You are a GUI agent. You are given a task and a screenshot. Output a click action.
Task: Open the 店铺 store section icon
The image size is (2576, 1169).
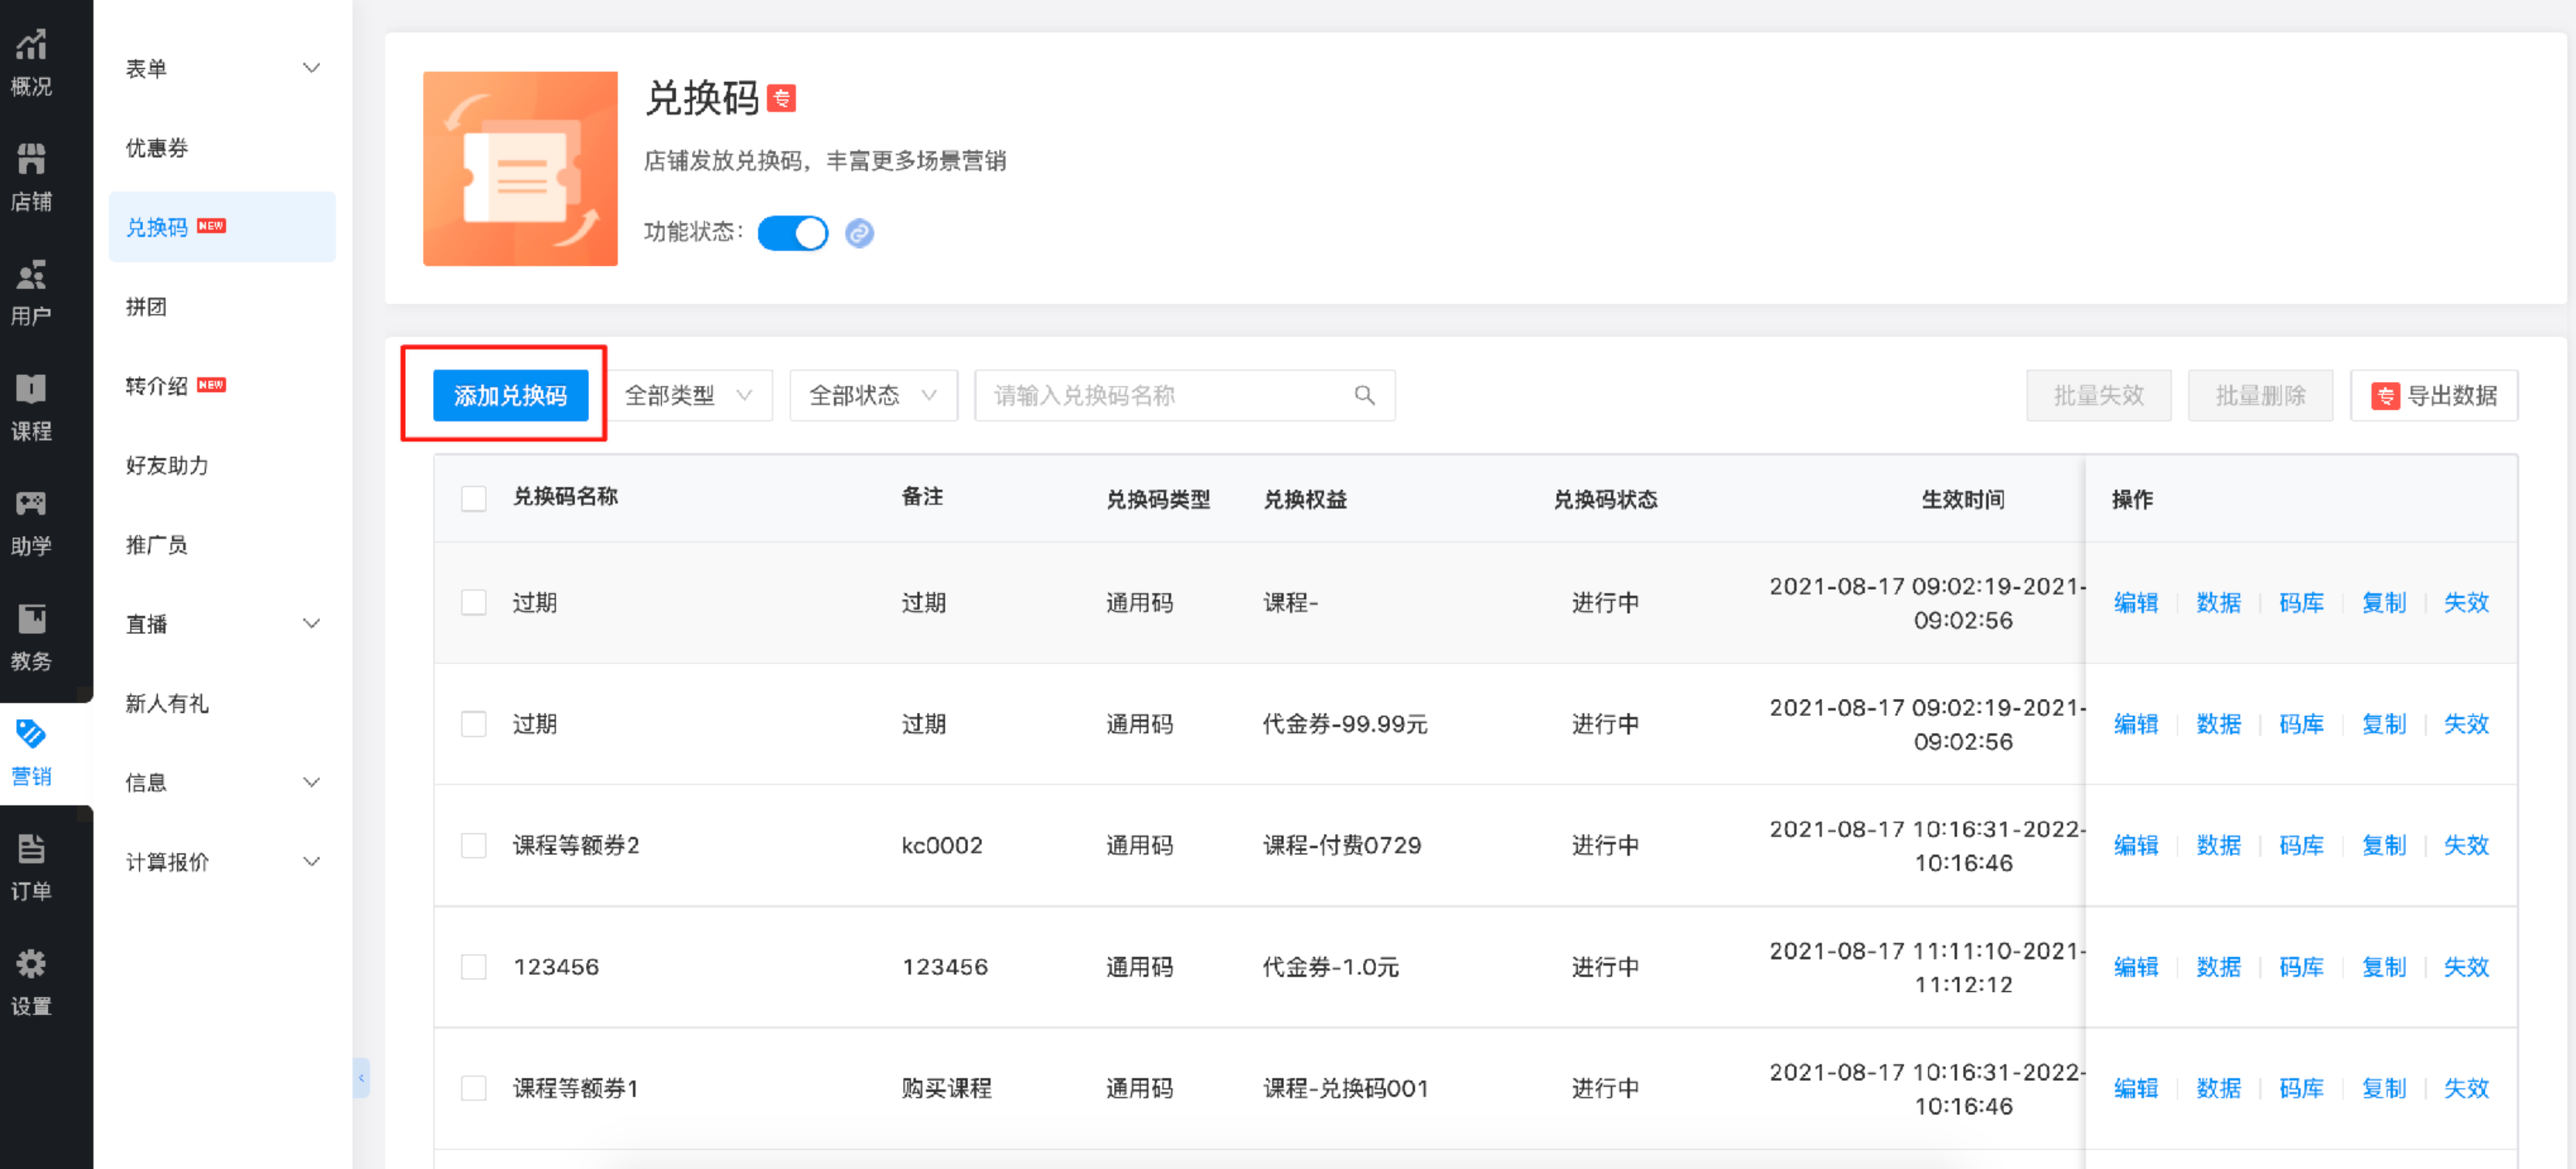pos(31,159)
